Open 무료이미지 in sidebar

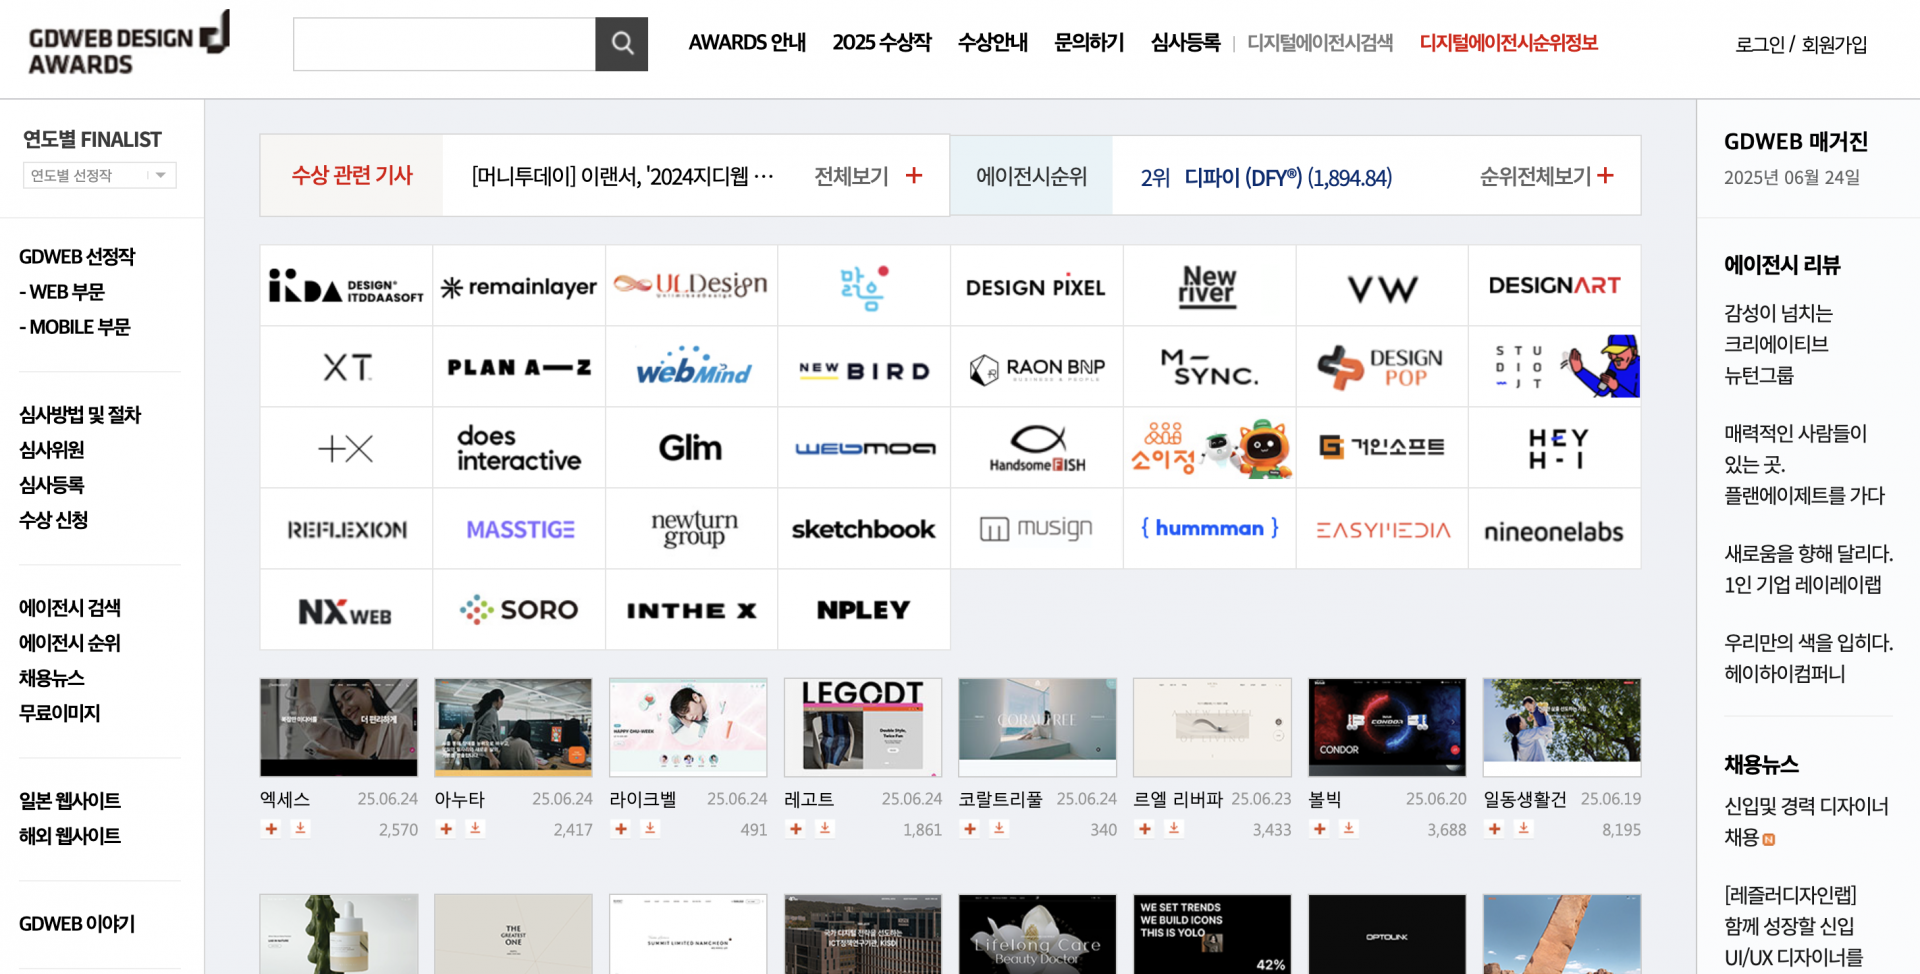(x=60, y=713)
